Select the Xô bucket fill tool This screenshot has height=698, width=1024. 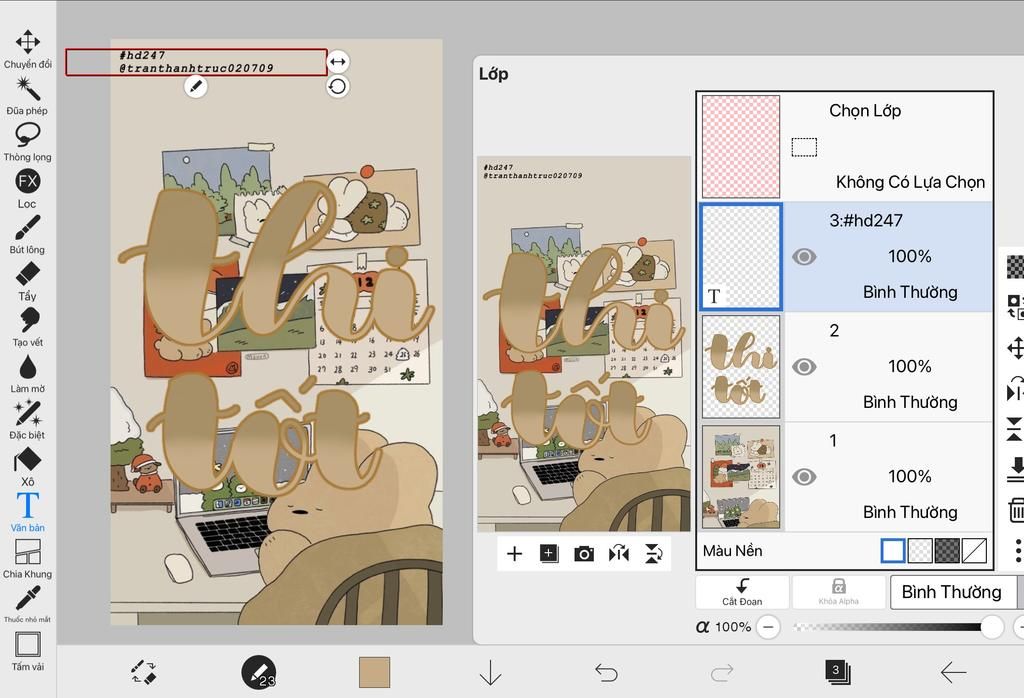click(27, 466)
